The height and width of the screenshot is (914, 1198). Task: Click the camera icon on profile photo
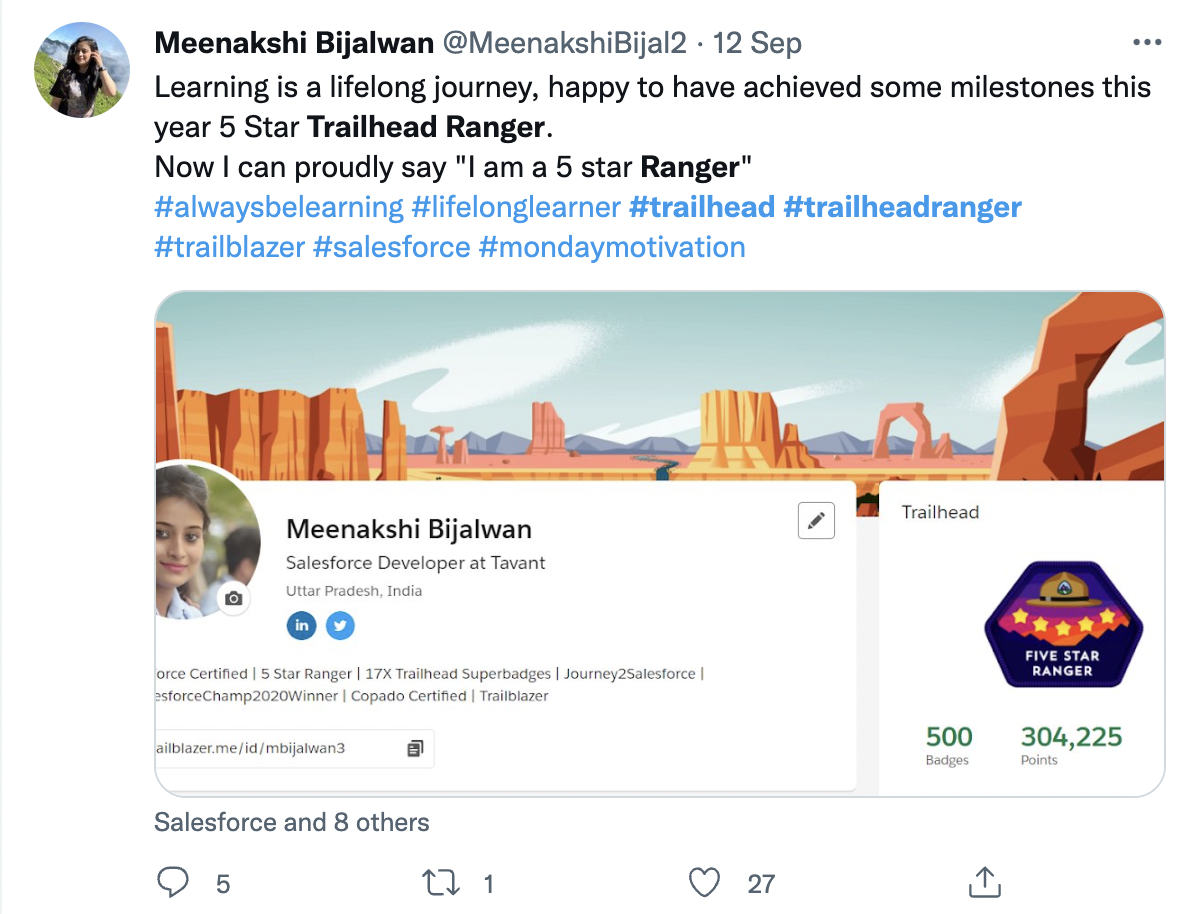click(x=234, y=598)
